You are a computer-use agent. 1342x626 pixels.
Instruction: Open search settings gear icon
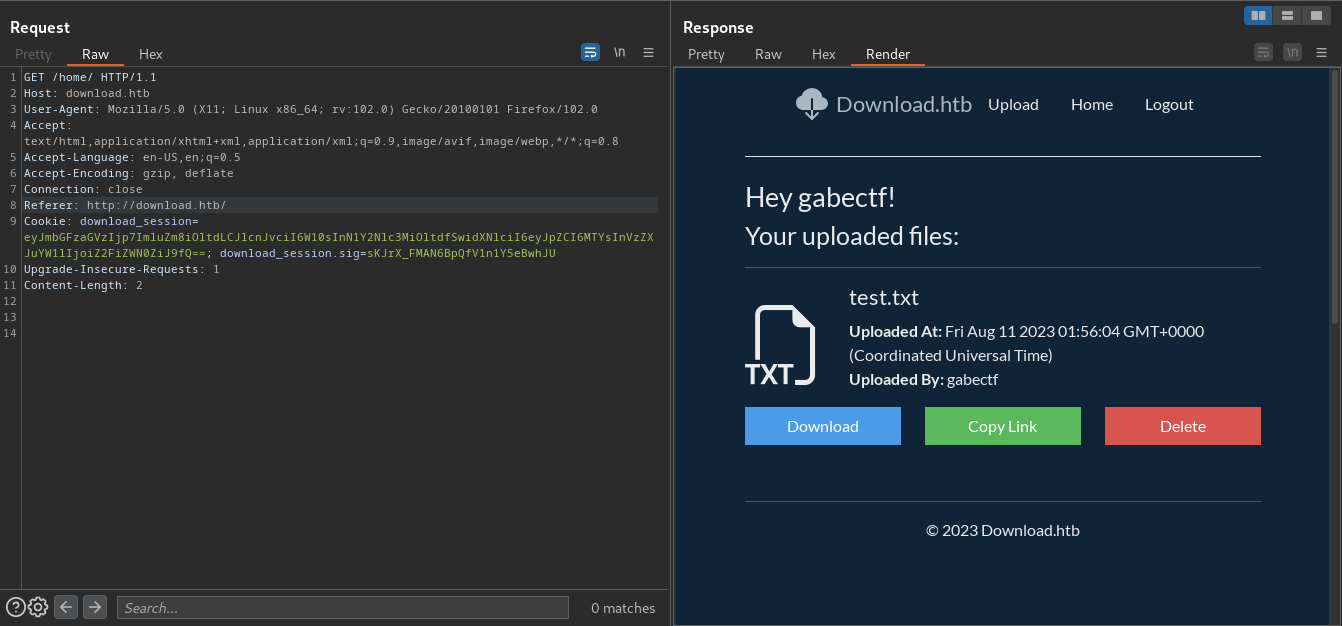pyautogui.click(x=38, y=607)
